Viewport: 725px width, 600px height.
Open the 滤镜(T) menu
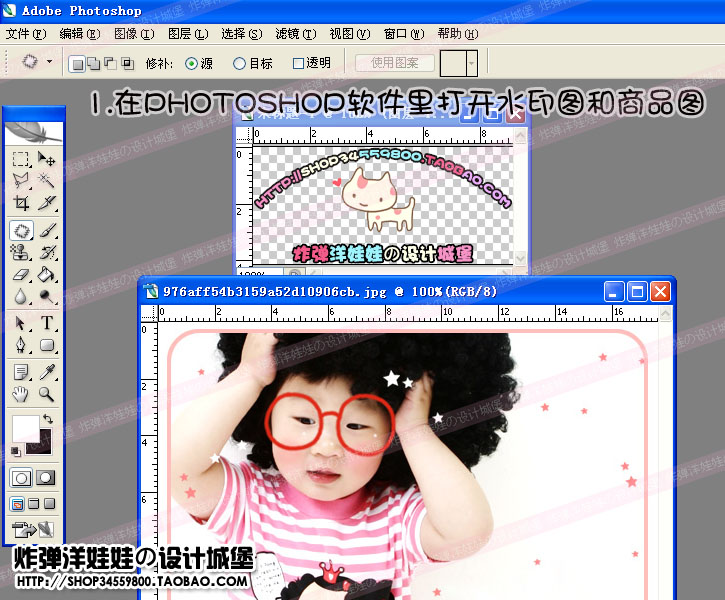(x=295, y=34)
